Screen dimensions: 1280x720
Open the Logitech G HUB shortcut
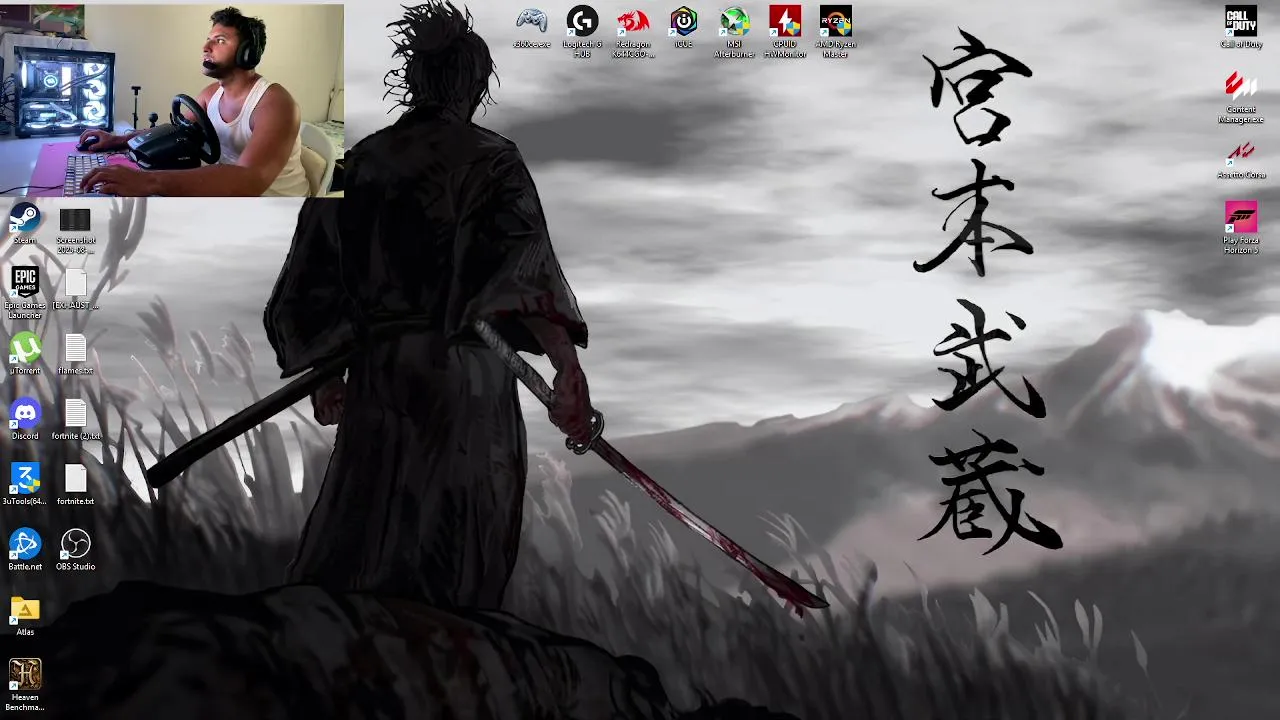click(582, 32)
